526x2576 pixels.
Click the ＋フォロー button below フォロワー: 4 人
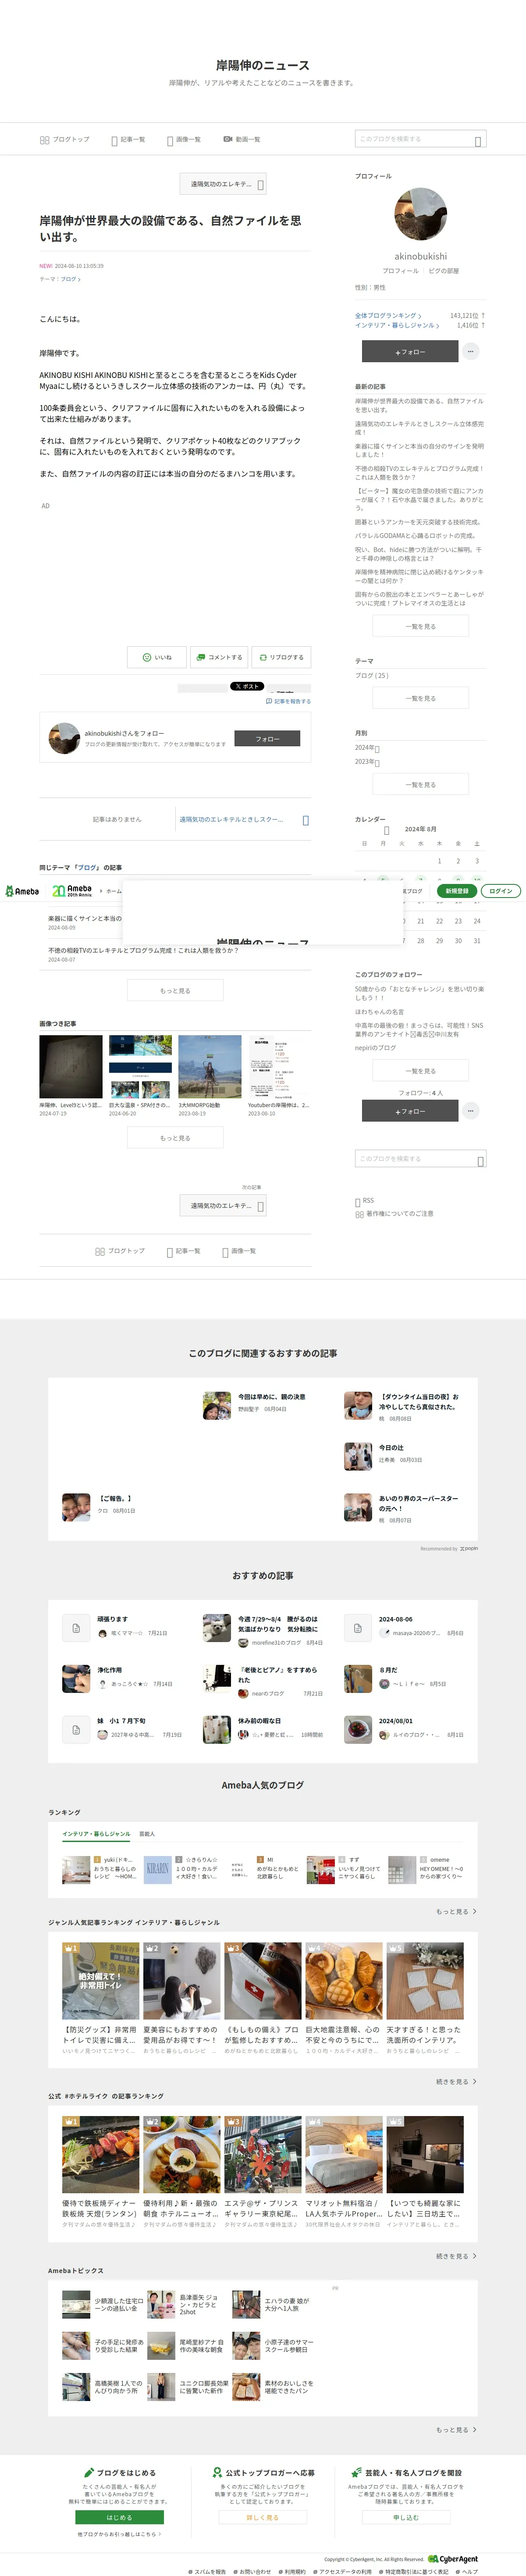click(410, 1111)
